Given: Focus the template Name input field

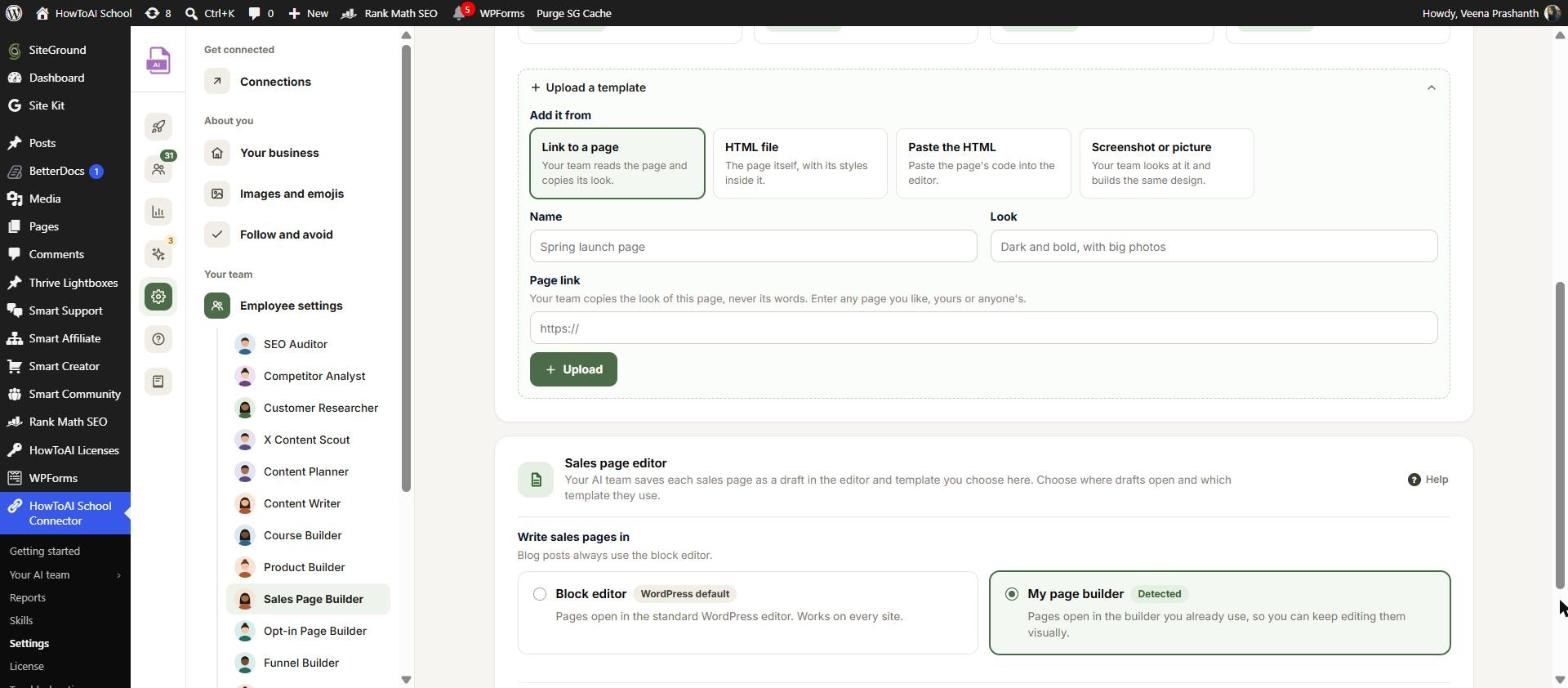Looking at the screenshot, I should [753, 247].
